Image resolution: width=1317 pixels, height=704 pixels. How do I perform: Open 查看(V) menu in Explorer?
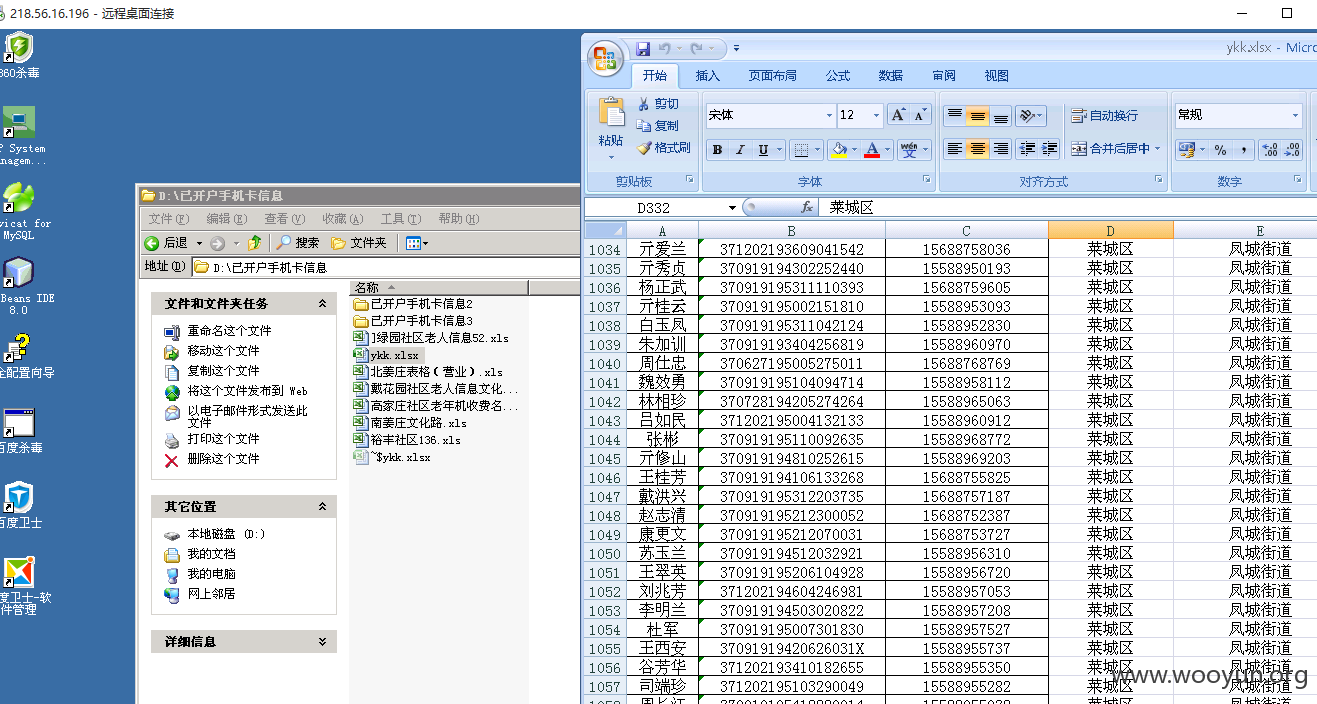pyautogui.click(x=284, y=219)
